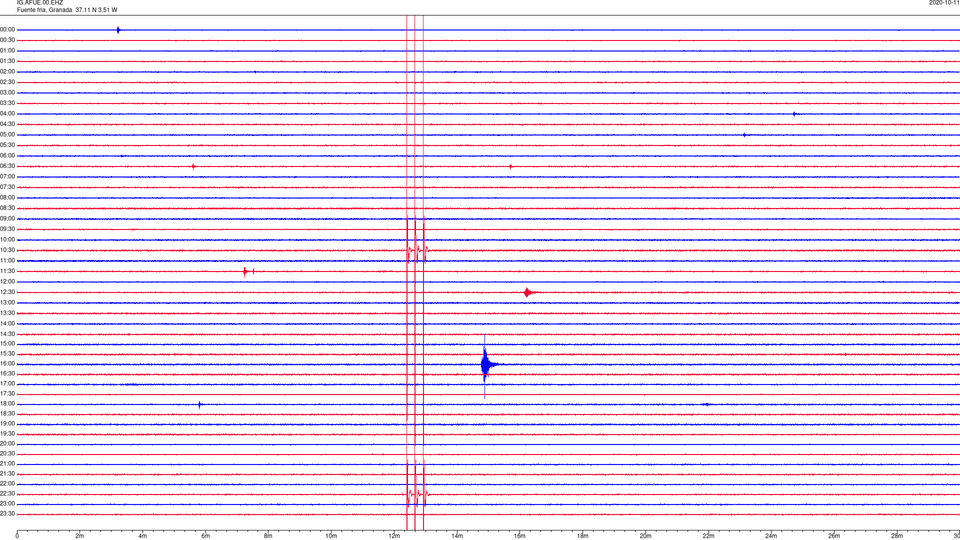The image size is (960, 540).
Task: Click the 18:00 trace time label
Action: (8, 404)
